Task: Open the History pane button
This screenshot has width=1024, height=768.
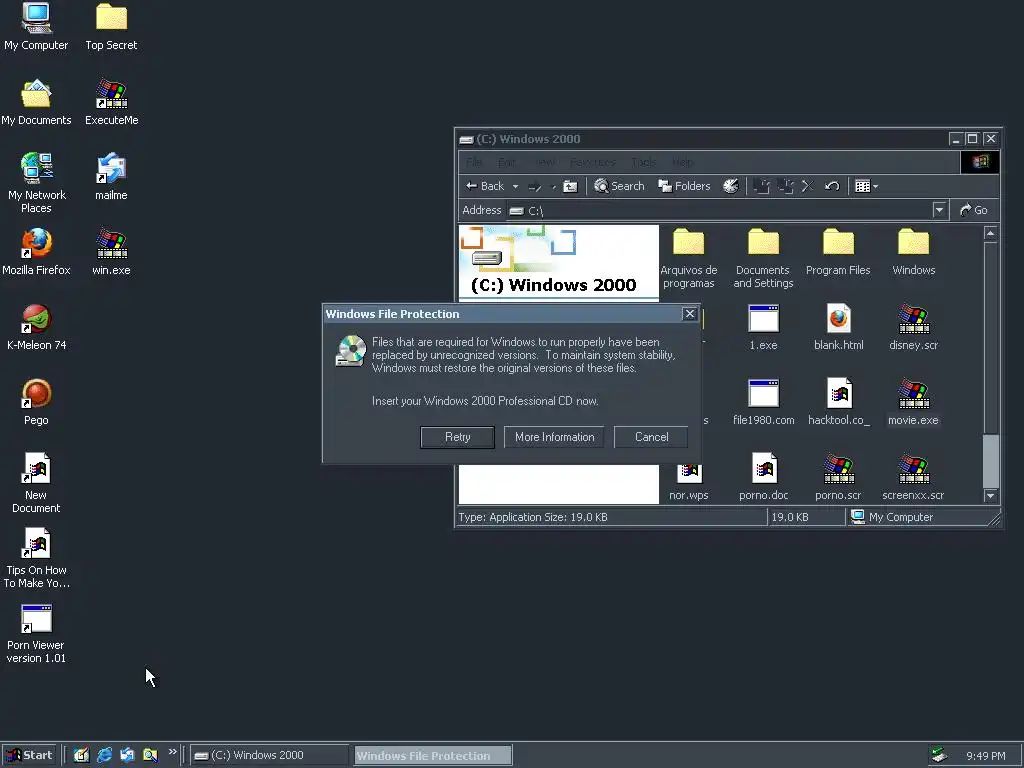Action: tap(731, 186)
